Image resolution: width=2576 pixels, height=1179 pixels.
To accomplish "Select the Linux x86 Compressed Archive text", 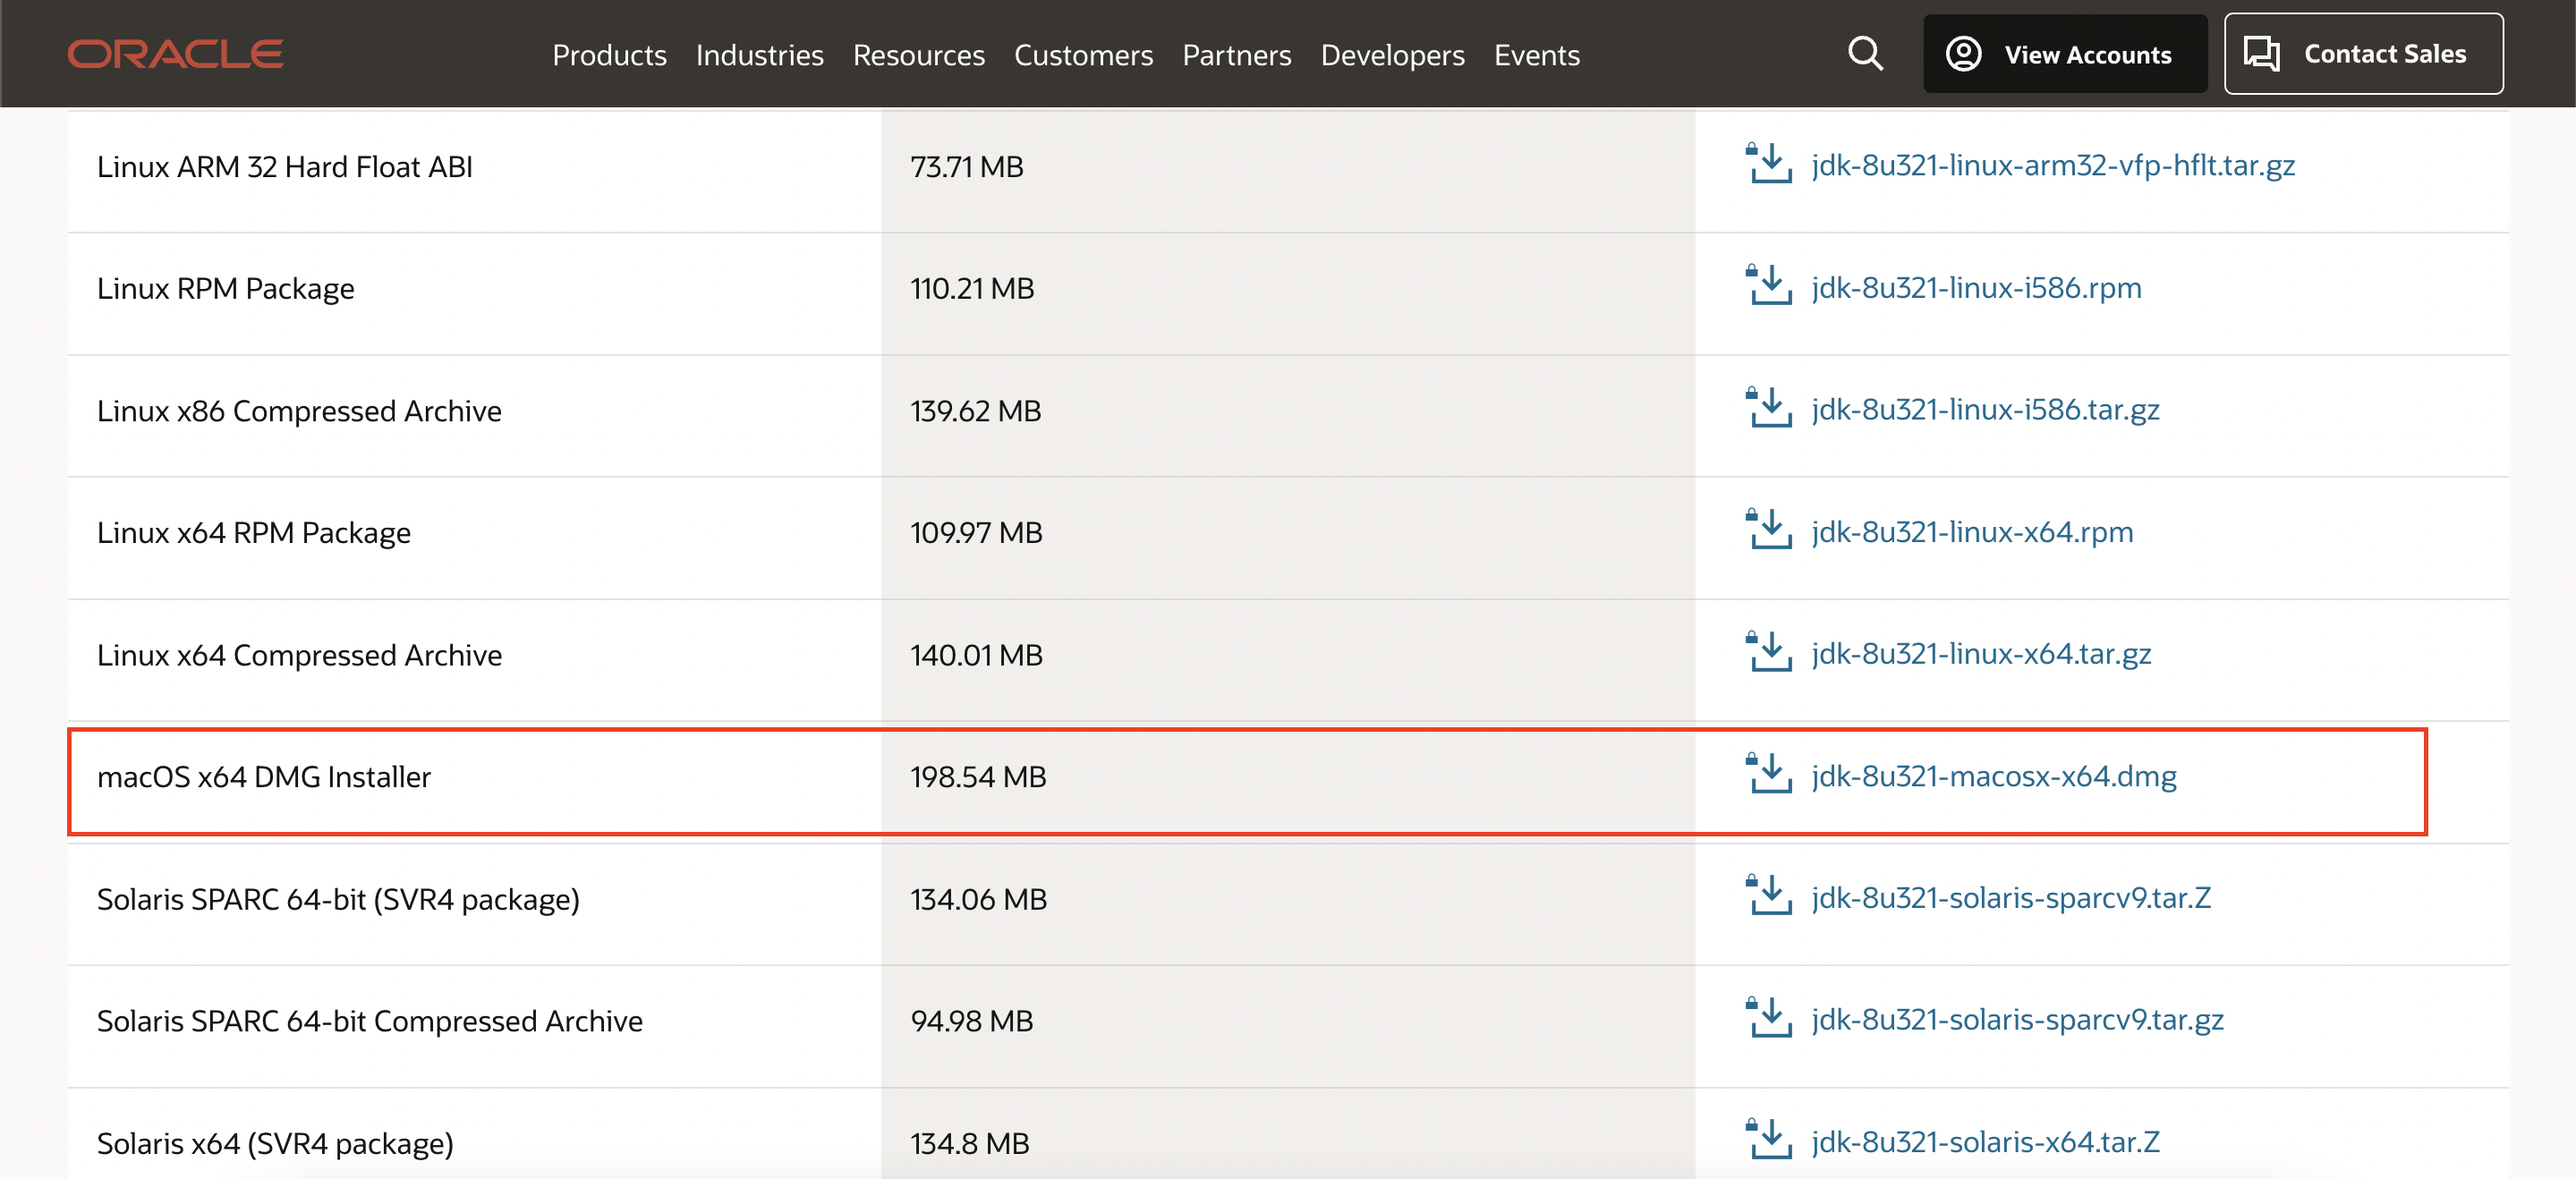I will point(299,411).
